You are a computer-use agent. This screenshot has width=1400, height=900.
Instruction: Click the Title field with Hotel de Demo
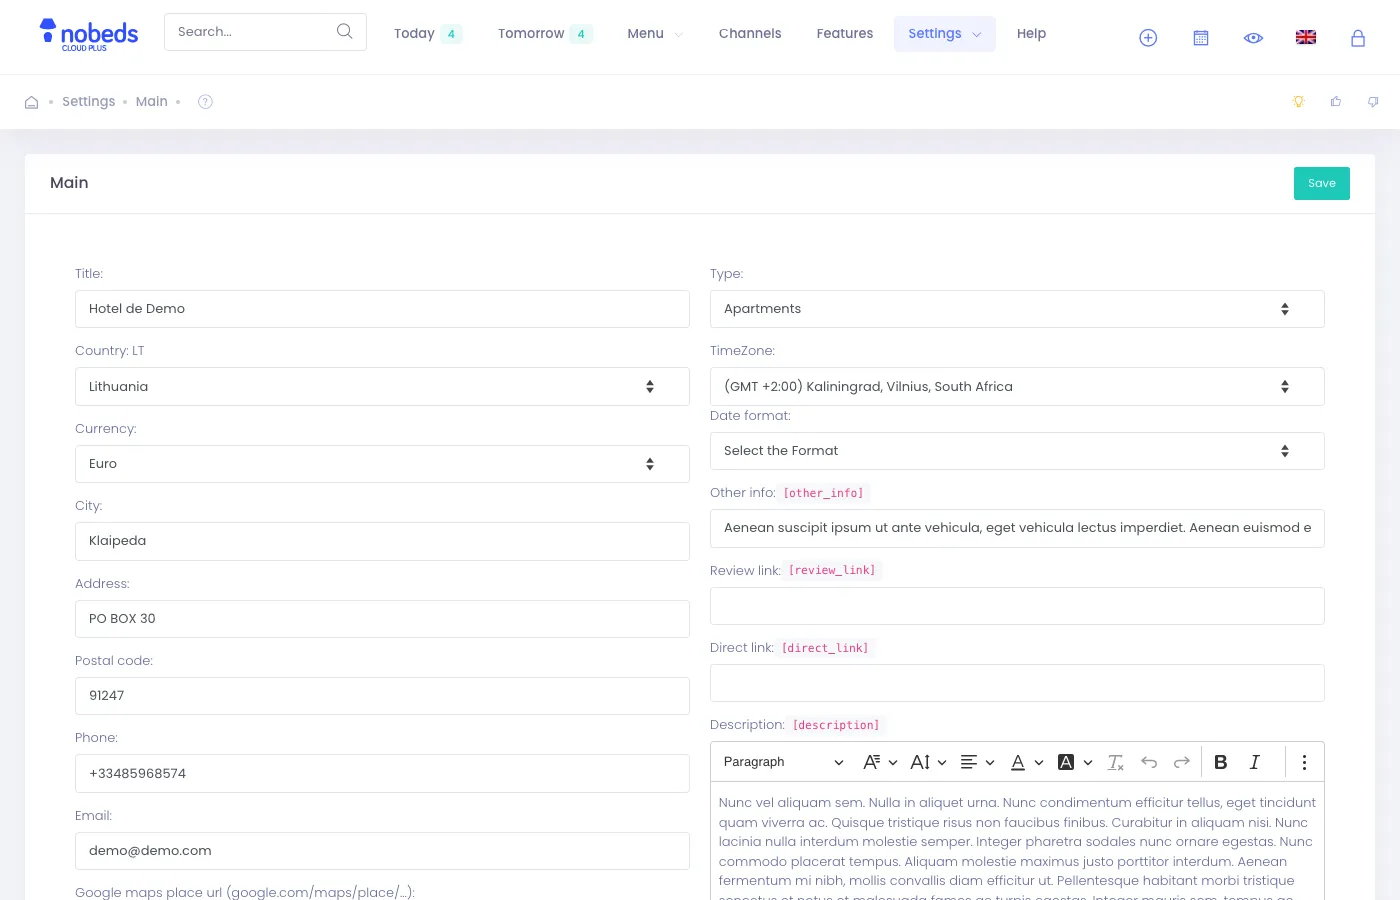point(382,309)
